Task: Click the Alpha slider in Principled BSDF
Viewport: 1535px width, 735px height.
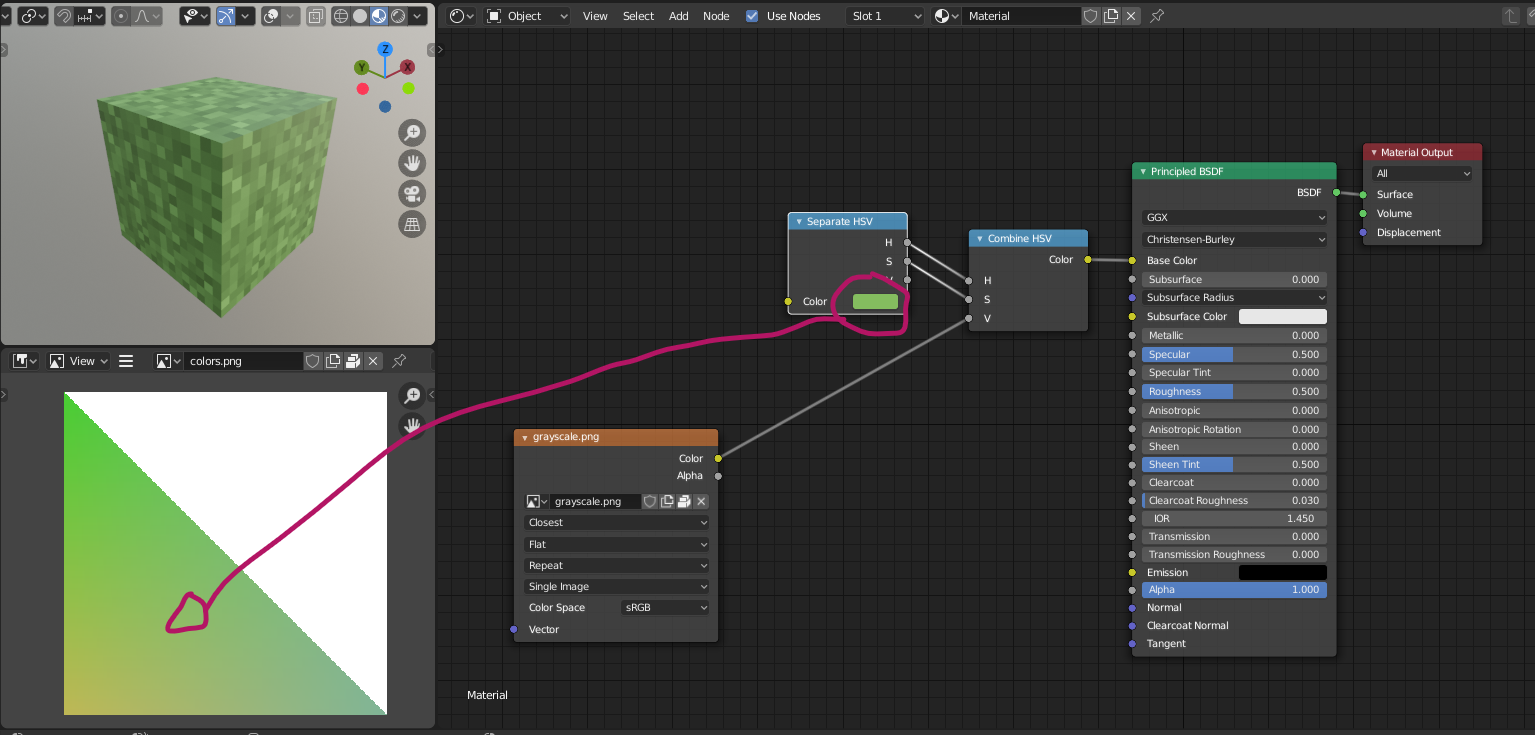Action: (1234, 590)
